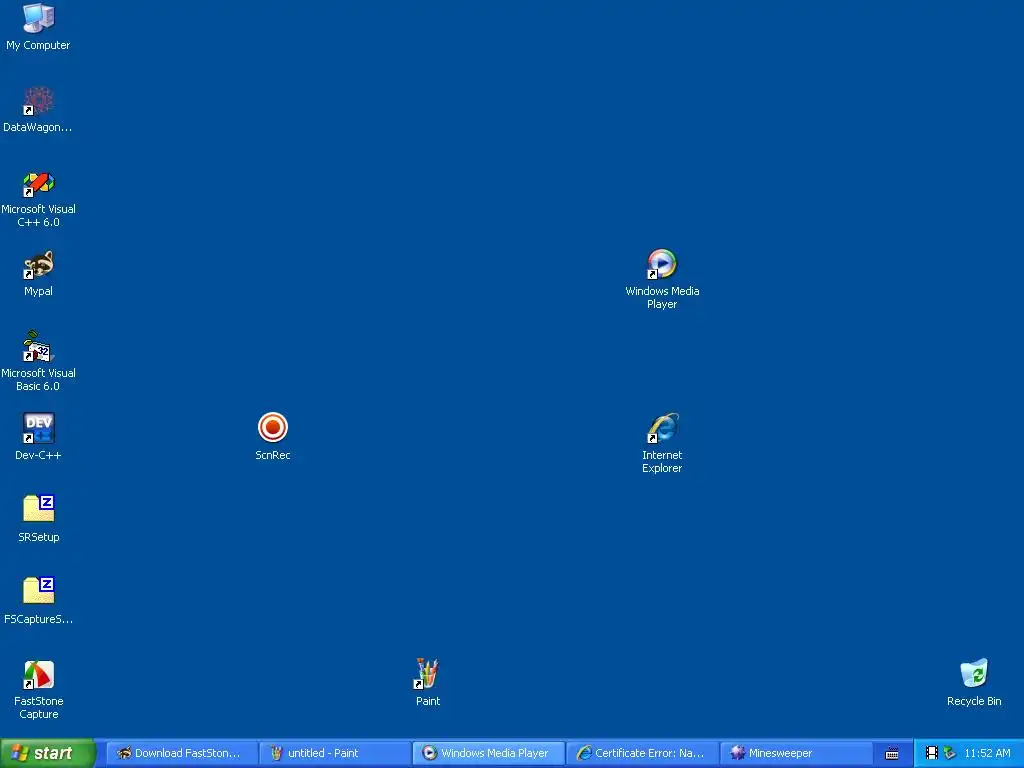Activate Windows Media Player taskbar button
This screenshot has height=768, width=1024.
(488, 753)
